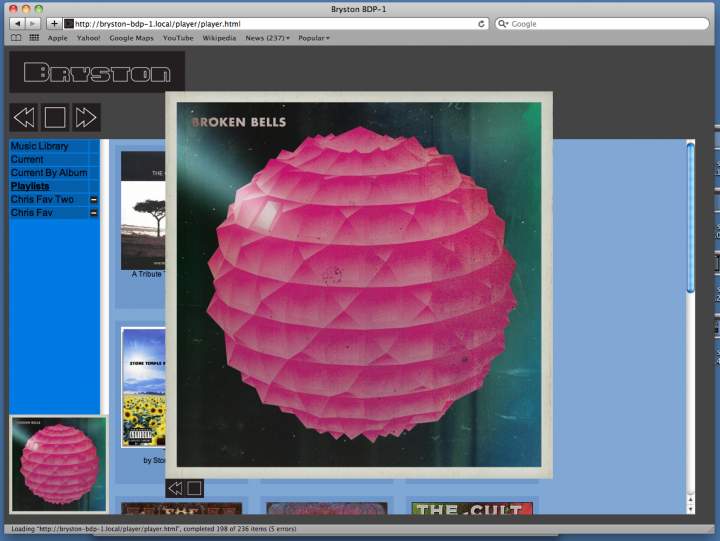720x541 pixels.
Task: Open the A Tribute album cover with the tree
Action: click(143, 211)
